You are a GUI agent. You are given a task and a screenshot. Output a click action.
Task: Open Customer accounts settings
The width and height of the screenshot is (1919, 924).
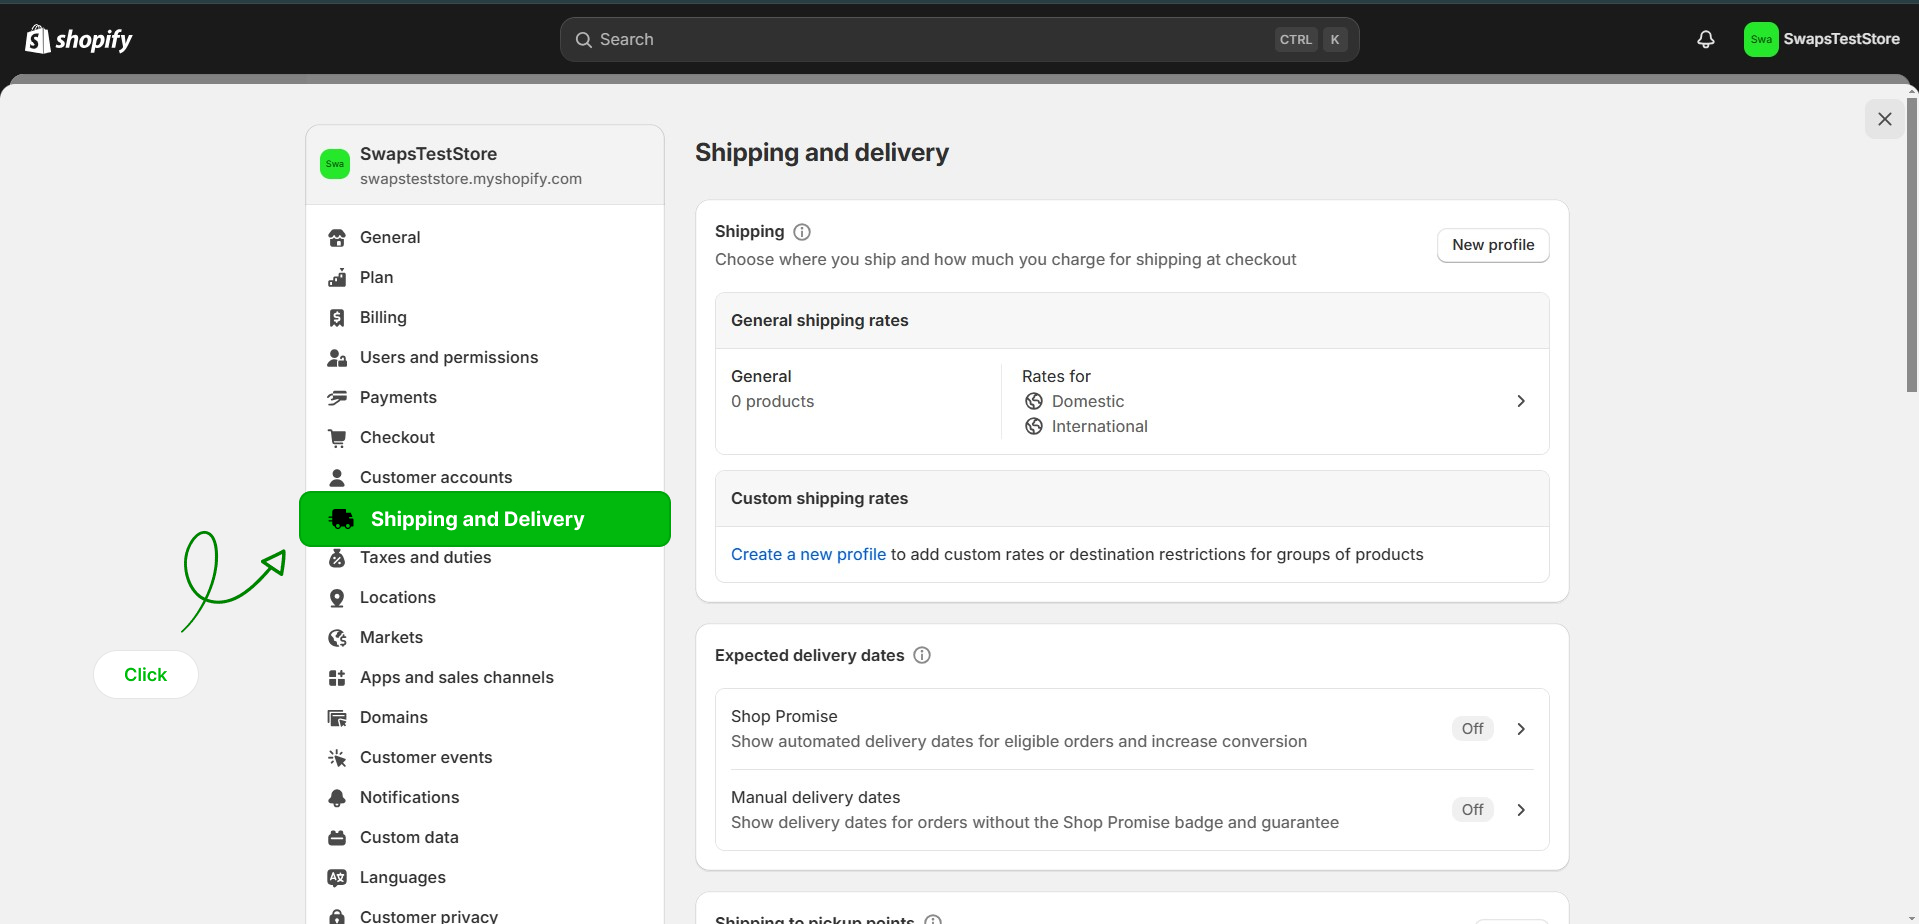pos(485,478)
